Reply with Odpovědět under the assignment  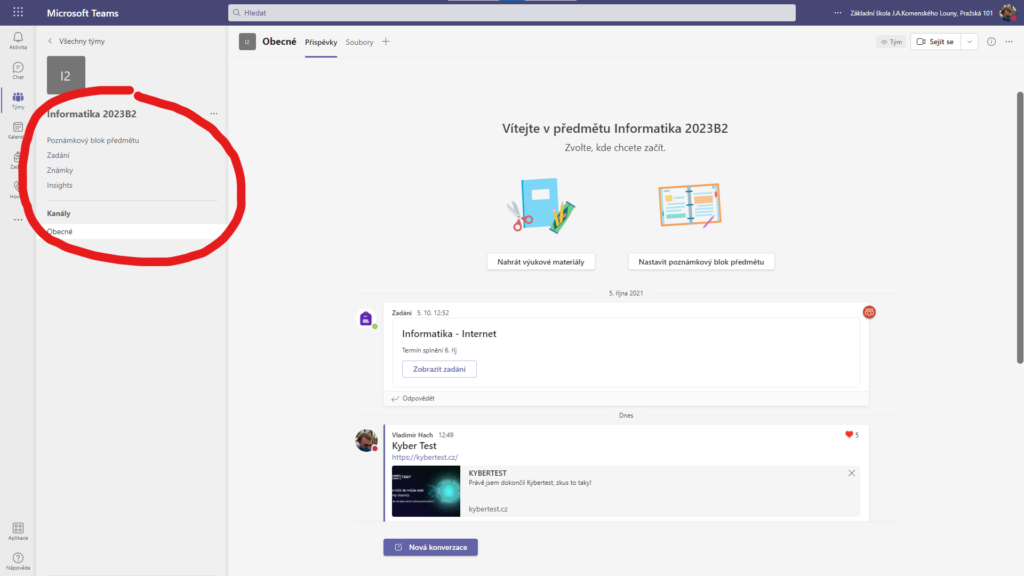click(413, 398)
